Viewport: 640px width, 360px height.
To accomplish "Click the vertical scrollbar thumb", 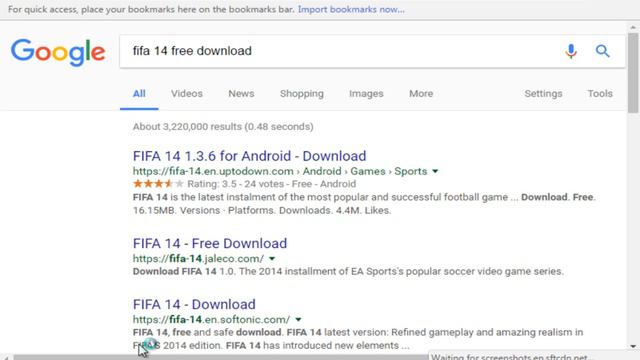I will point(633,73).
